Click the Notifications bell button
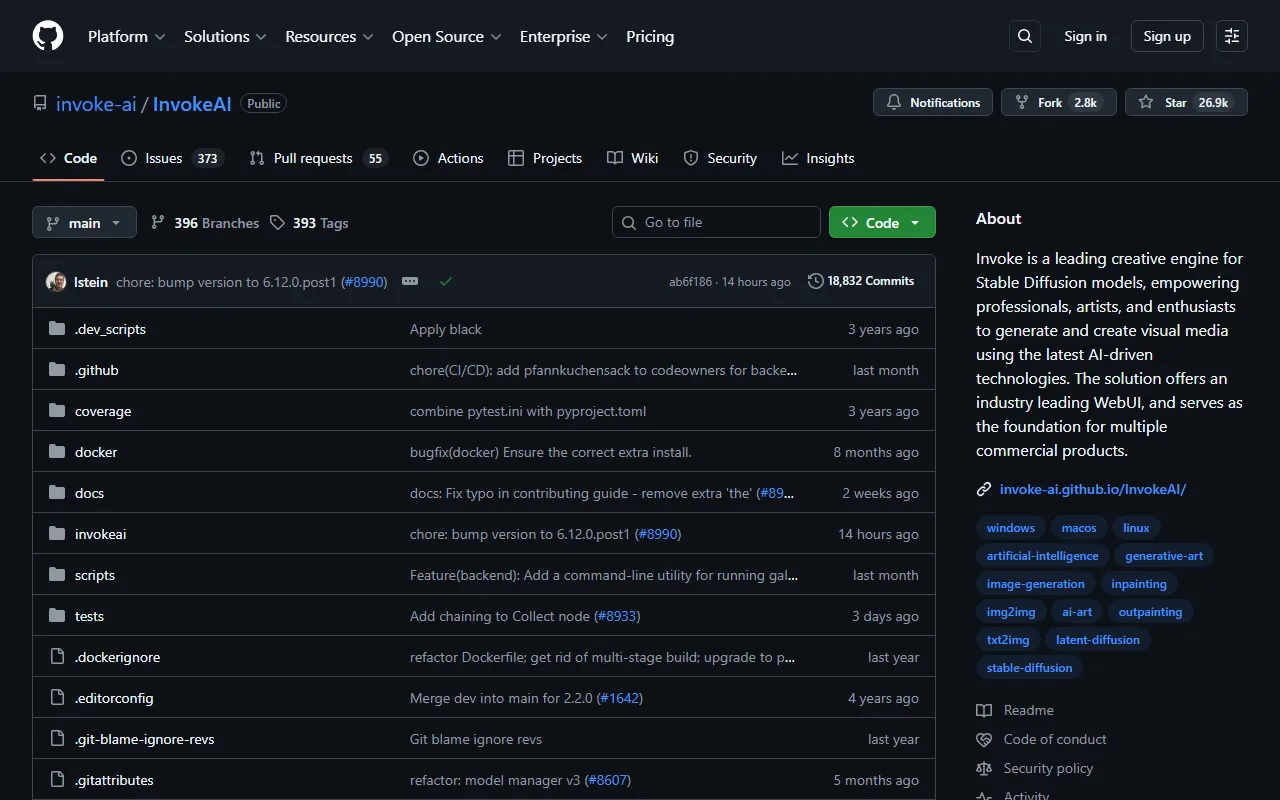The width and height of the screenshot is (1280, 800). pos(933,103)
